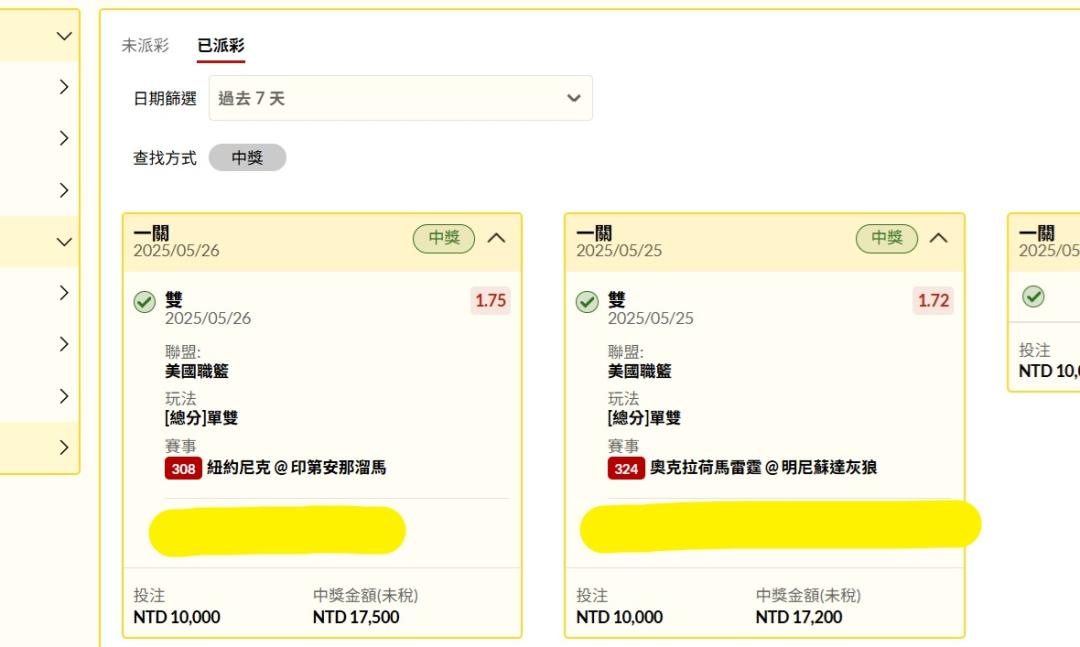Screen dimensions: 1080x647
Task: Click NTD 10,000 stake on the 2025/05/25 card
Action: (620, 617)
